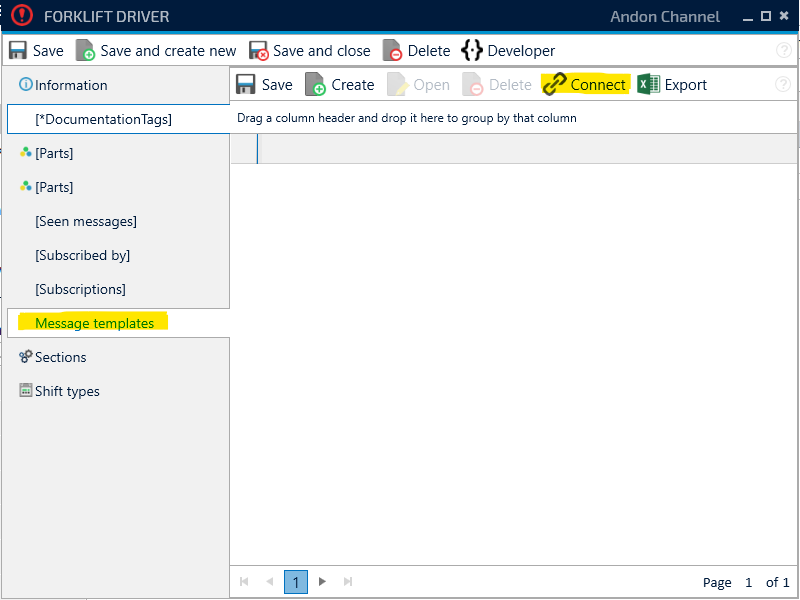This screenshot has width=800, height=600.
Task: Click the Save and create new icon
Action: click(x=86, y=51)
